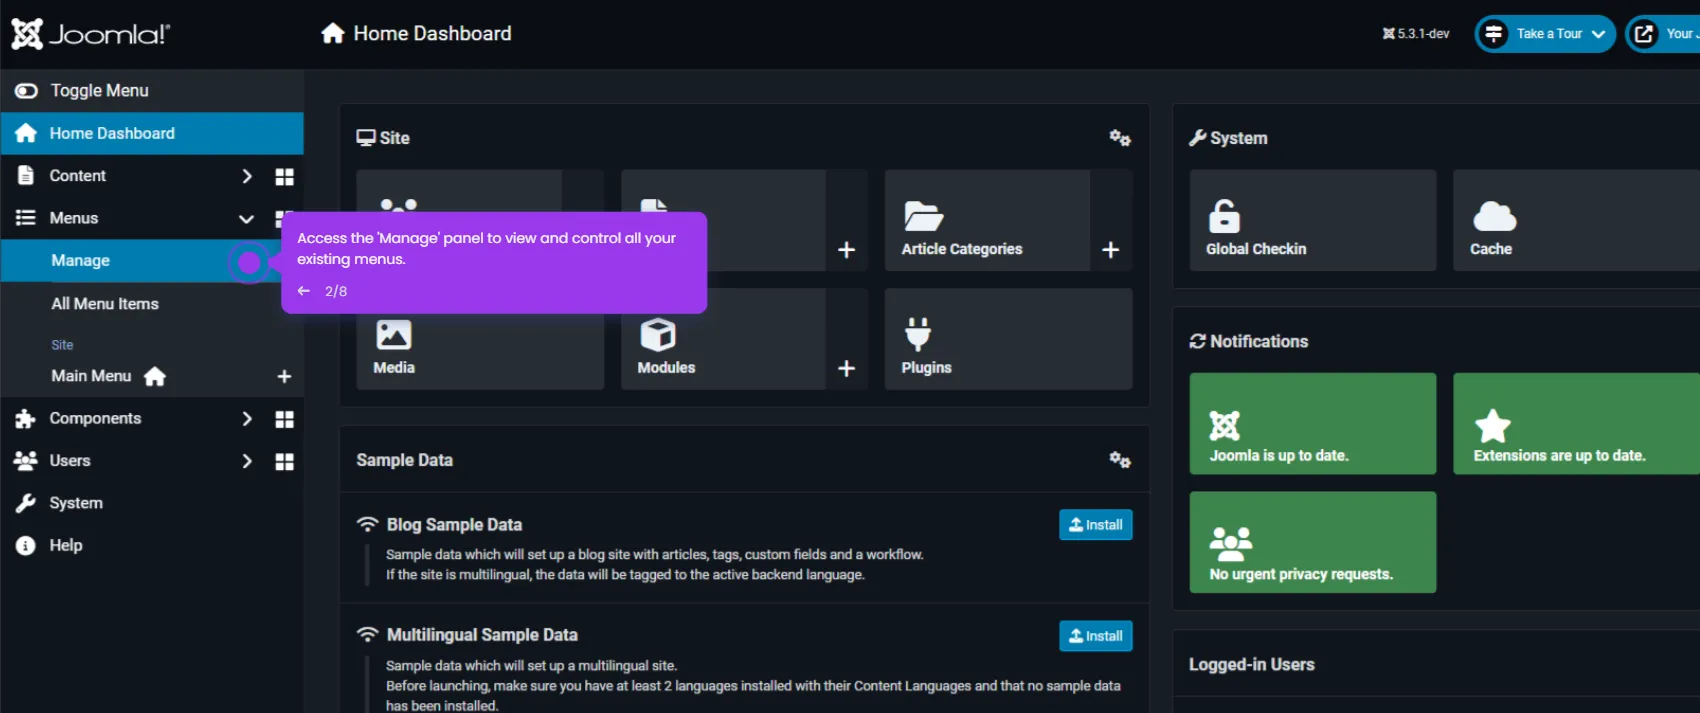Click the Joomla version 5.3.1-dev label
The height and width of the screenshot is (713, 1700).
coord(1416,34)
